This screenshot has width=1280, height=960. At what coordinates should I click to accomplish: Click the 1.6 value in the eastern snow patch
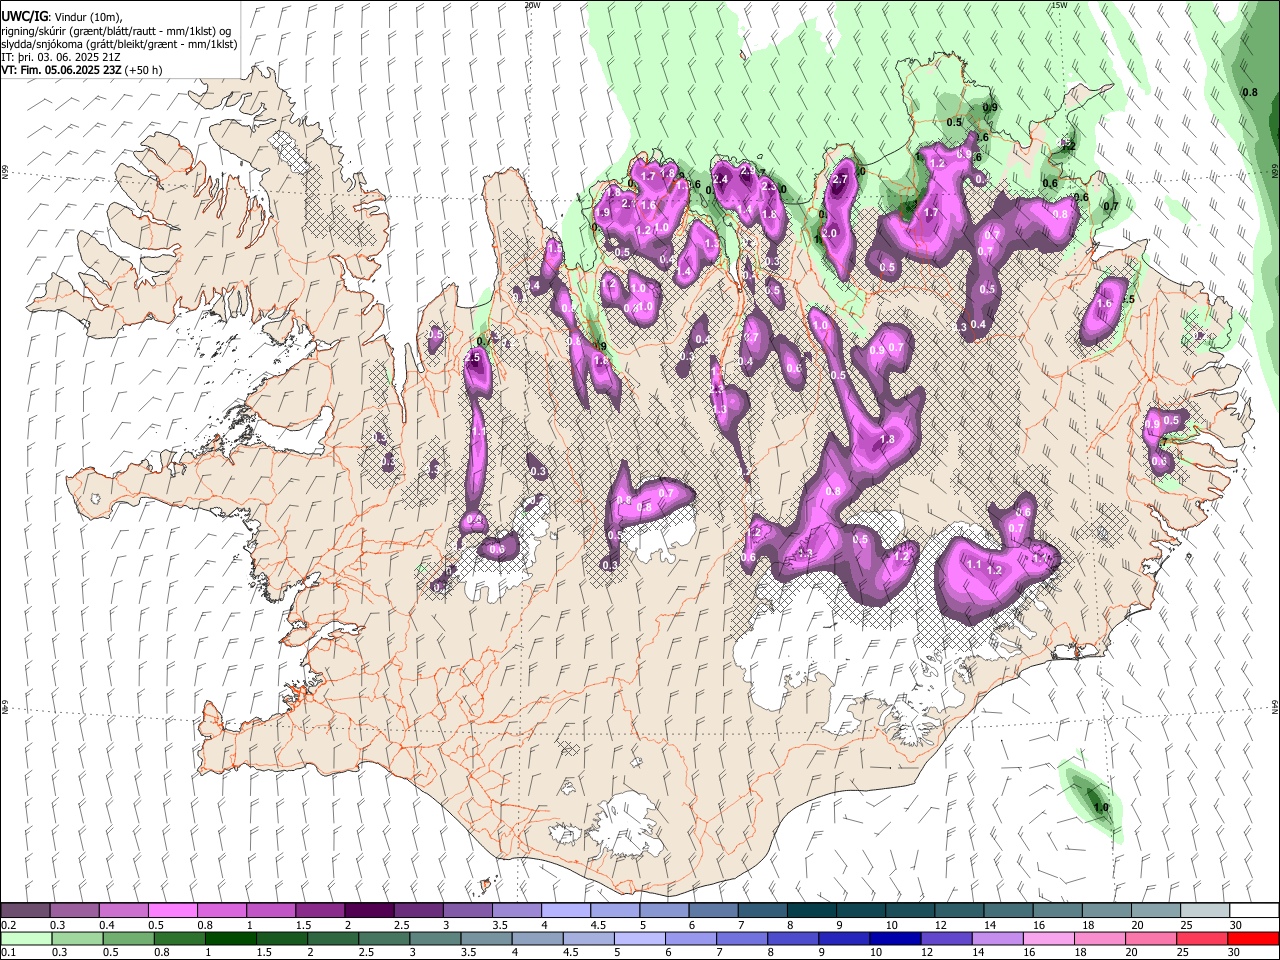click(1104, 304)
